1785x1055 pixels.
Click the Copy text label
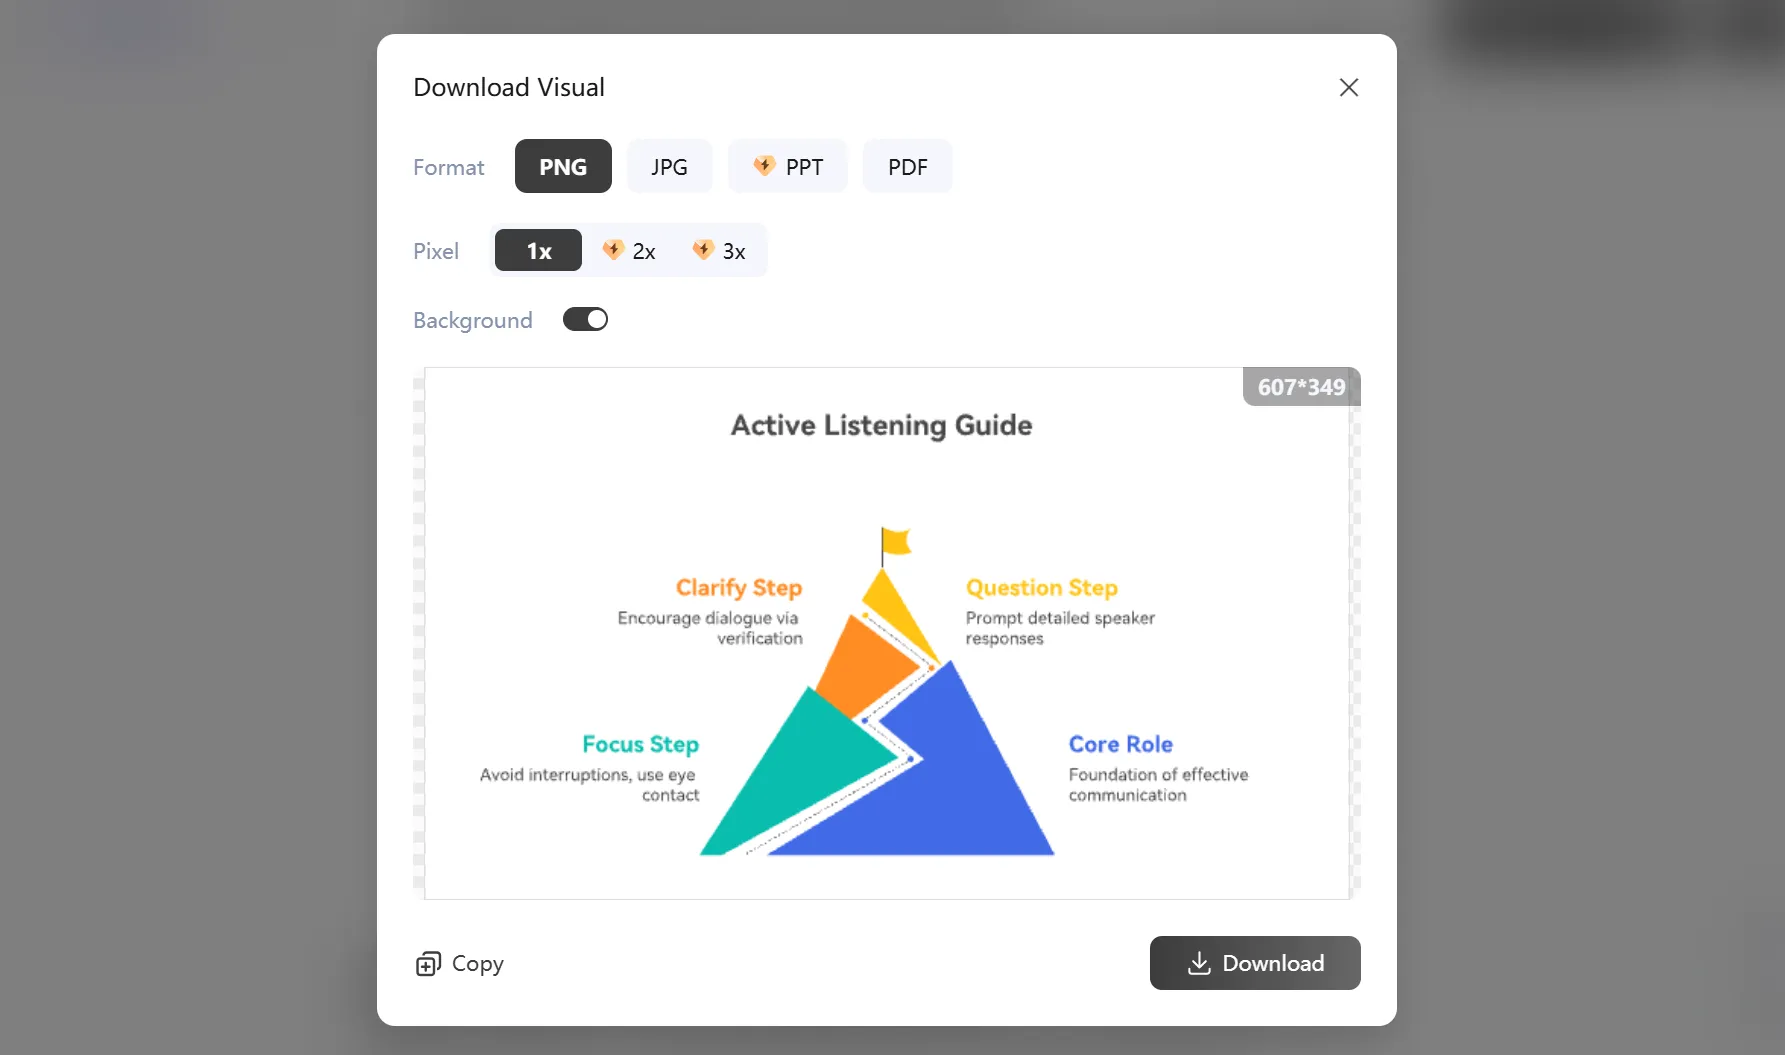point(478,964)
